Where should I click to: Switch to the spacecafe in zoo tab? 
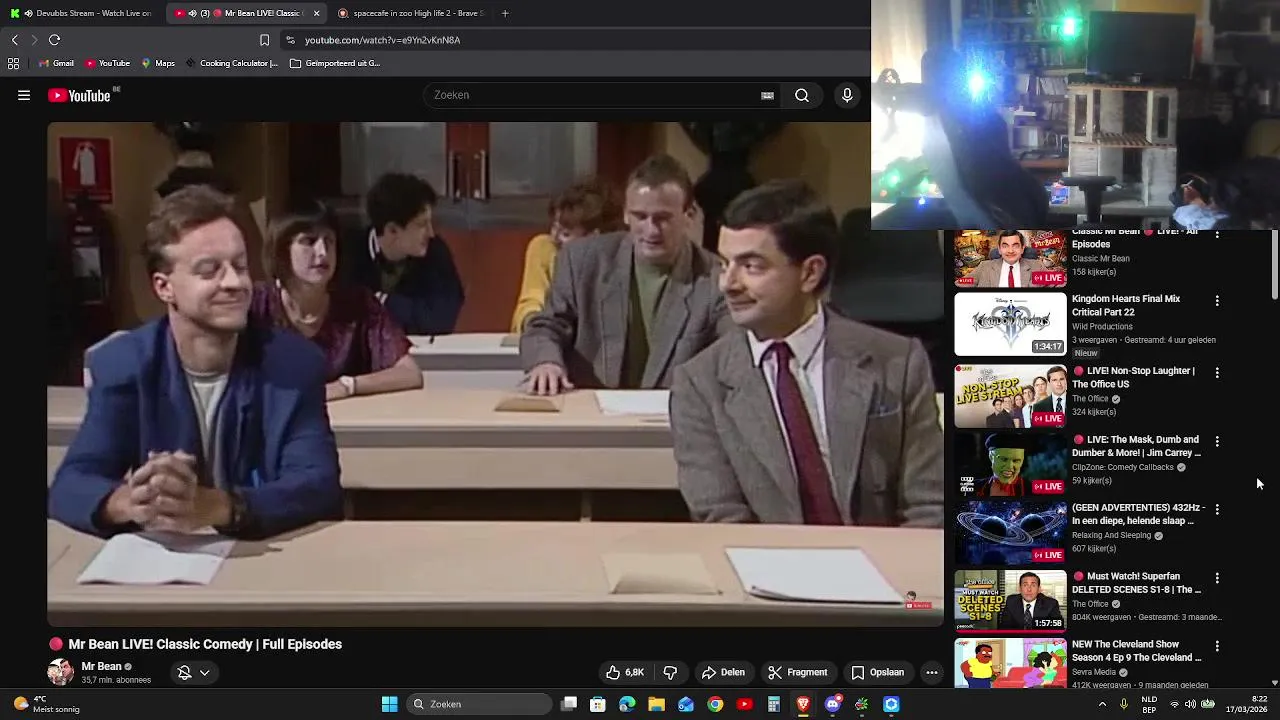(x=410, y=13)
